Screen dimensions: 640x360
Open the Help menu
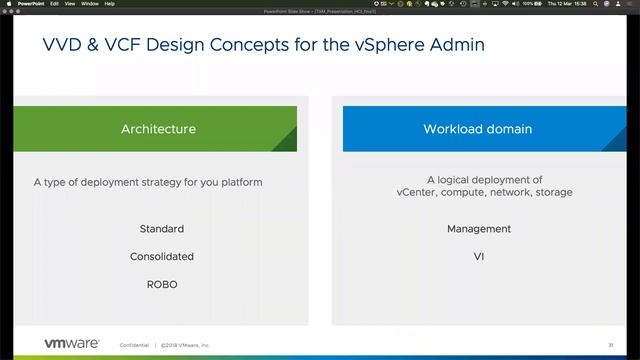tap(109, 4)
